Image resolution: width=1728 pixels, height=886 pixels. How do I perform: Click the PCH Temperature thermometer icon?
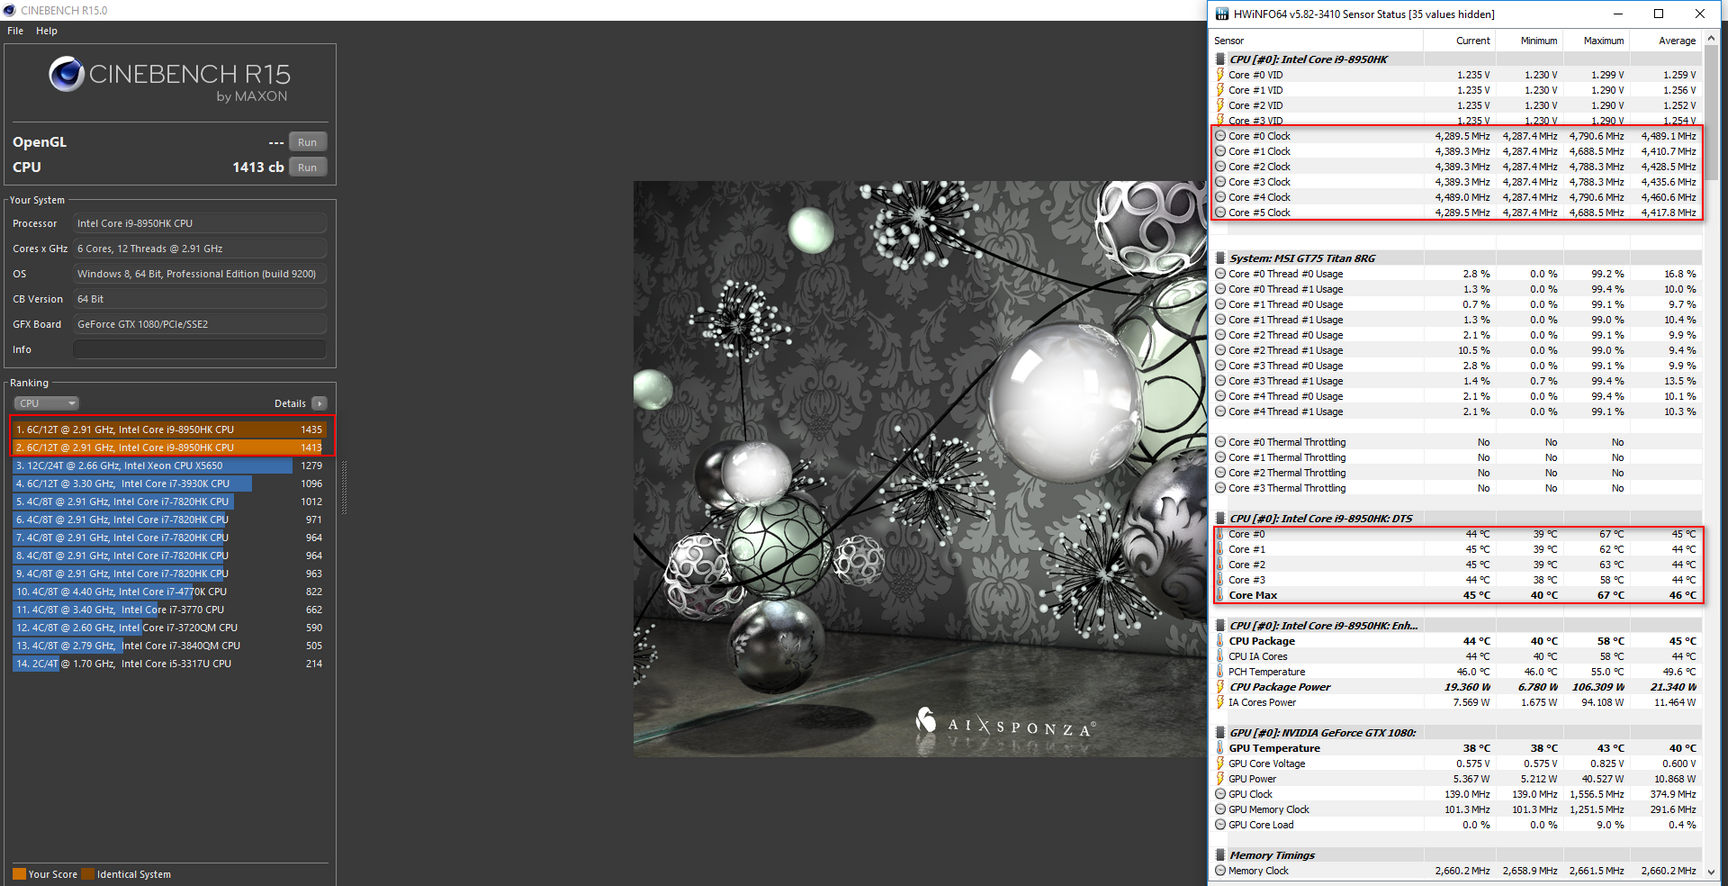(1220, 672)
